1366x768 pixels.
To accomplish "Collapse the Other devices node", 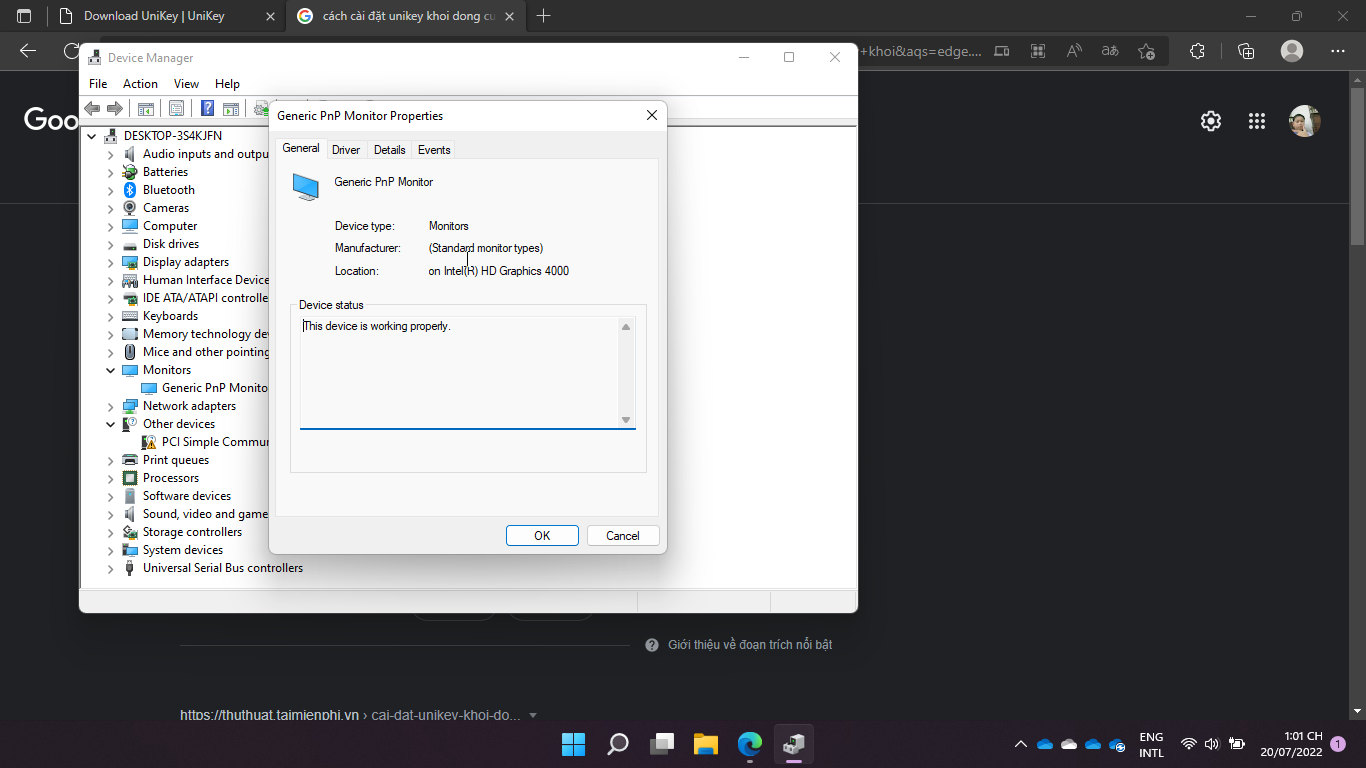I will 111,424.
